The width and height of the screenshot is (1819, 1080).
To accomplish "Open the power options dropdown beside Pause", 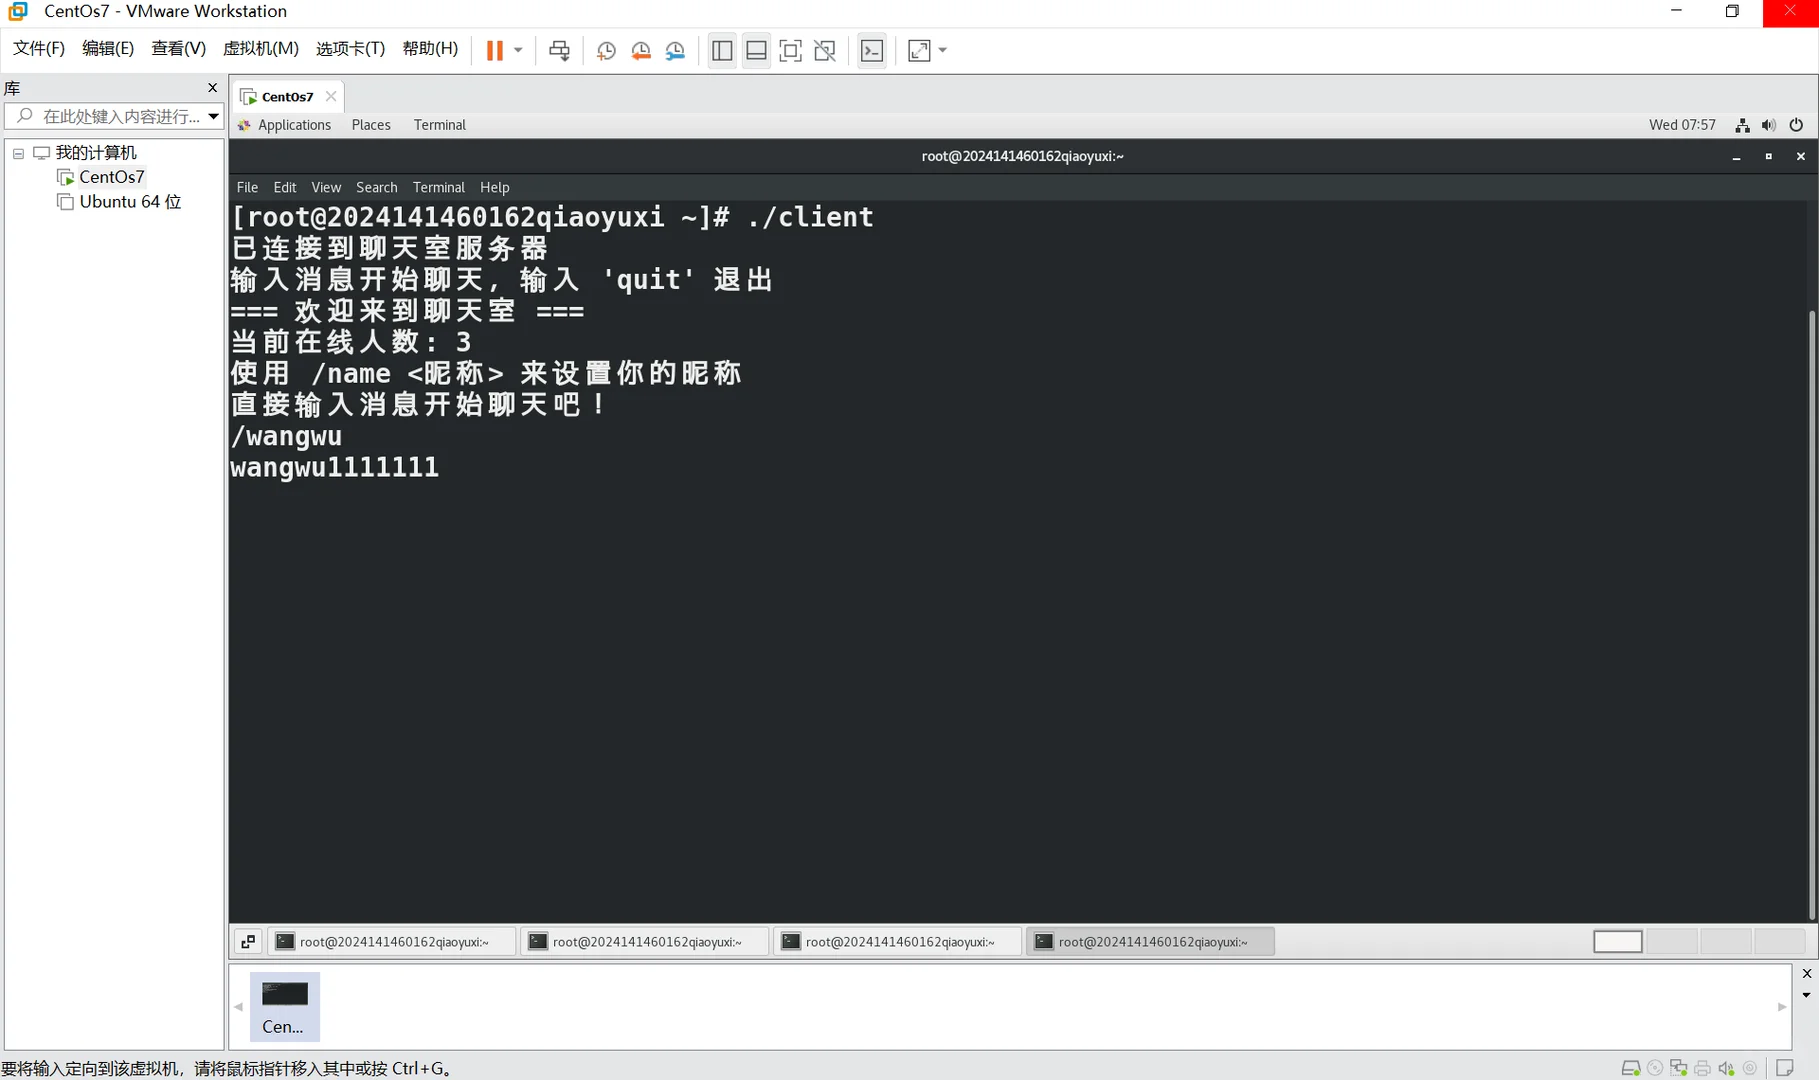I will tap(518, 50).
